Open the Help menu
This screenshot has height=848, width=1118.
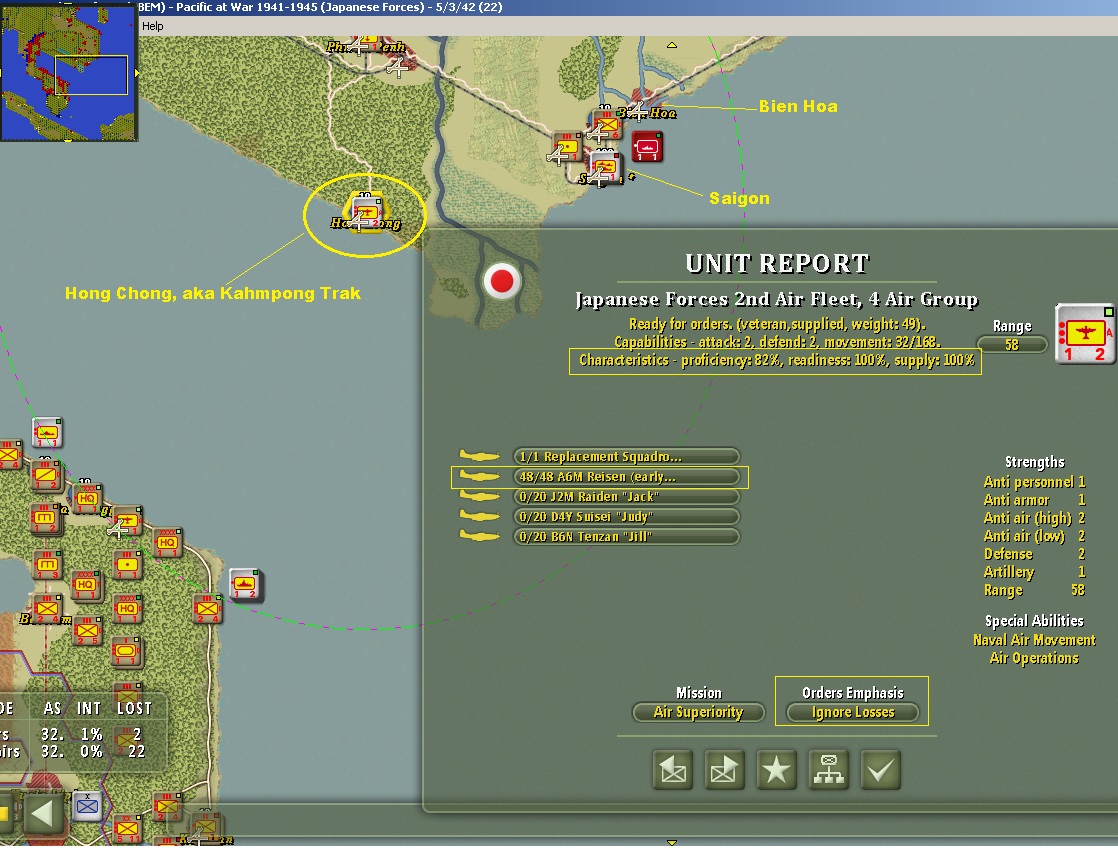tap(153, 26)
